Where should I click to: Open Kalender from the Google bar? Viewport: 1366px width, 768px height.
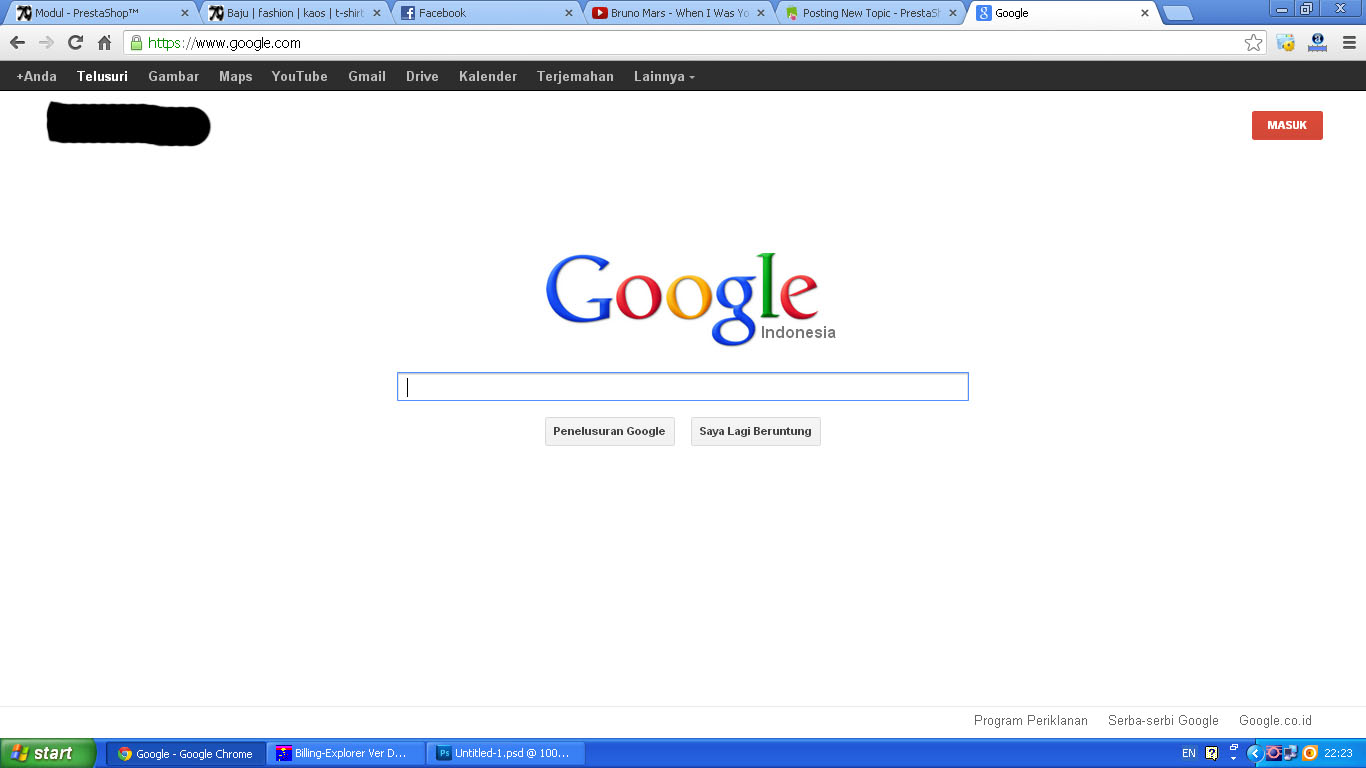click(488, 76)
